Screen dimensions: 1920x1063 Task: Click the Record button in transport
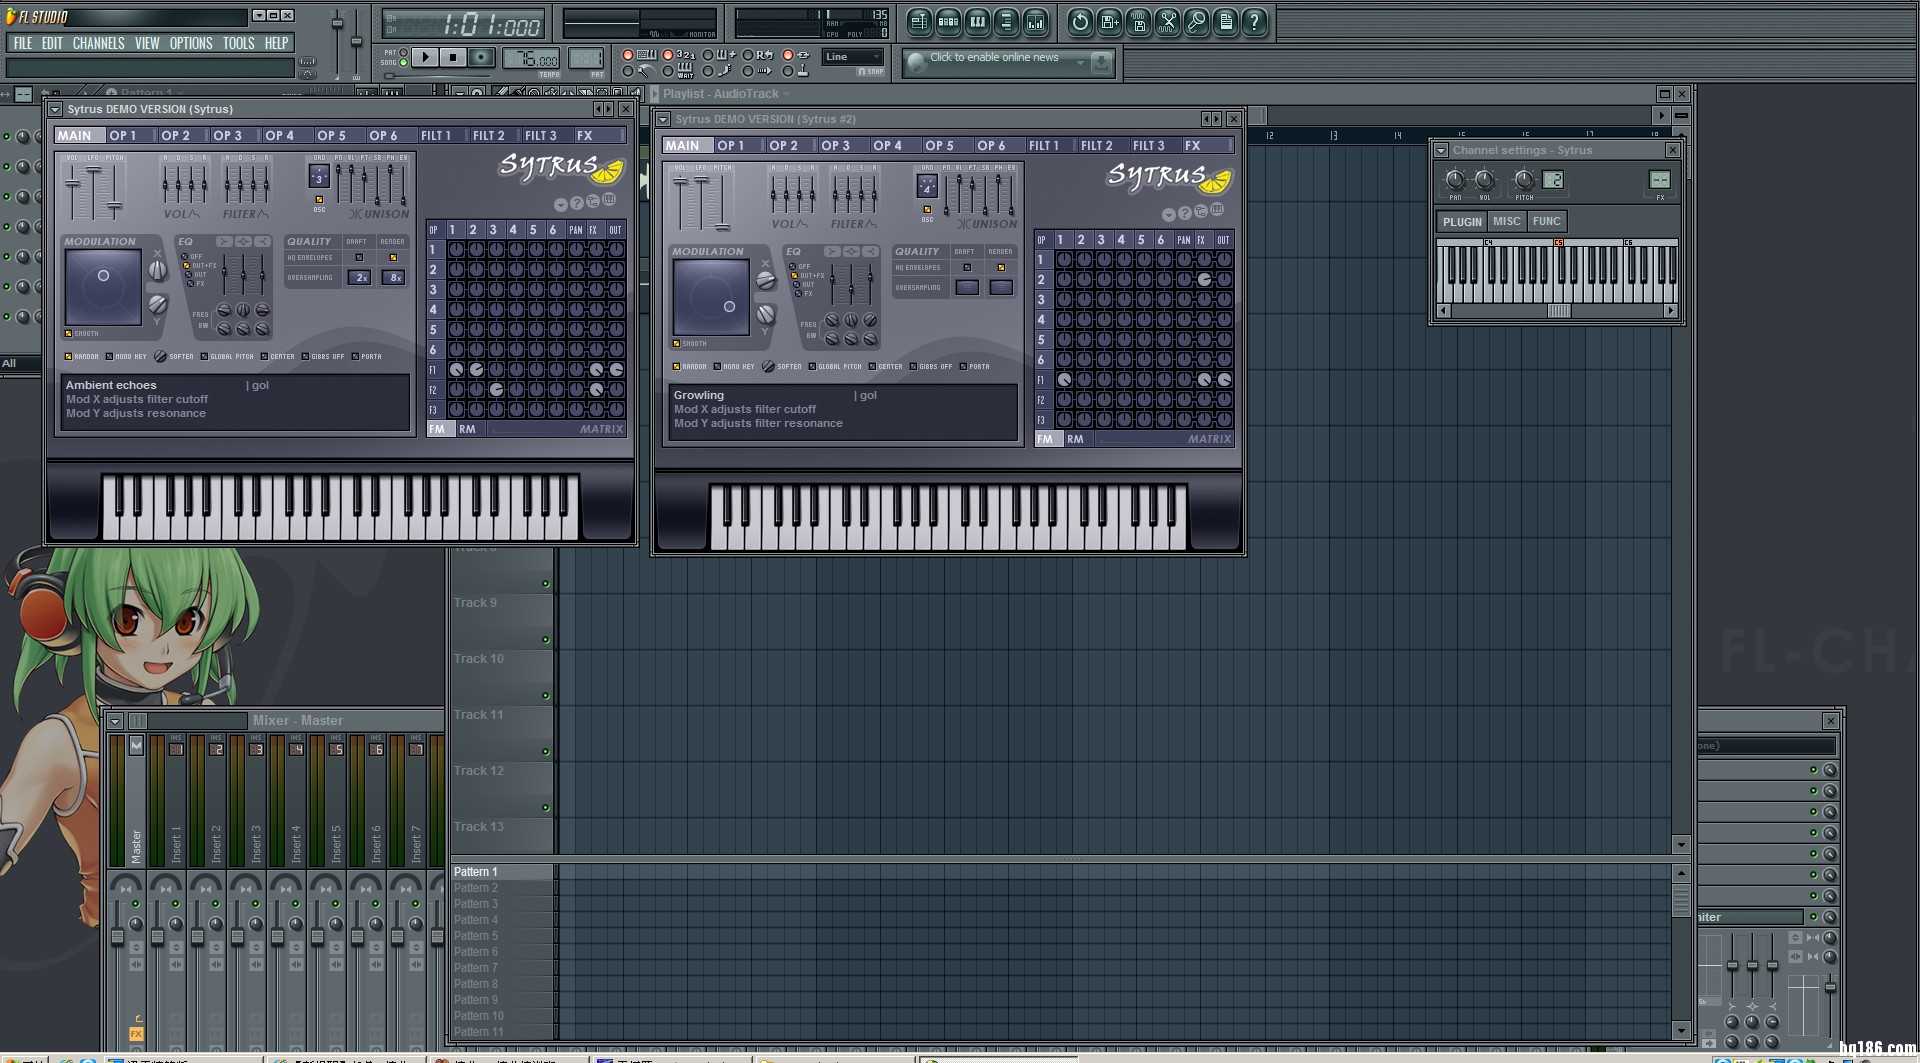click(481, 58)
